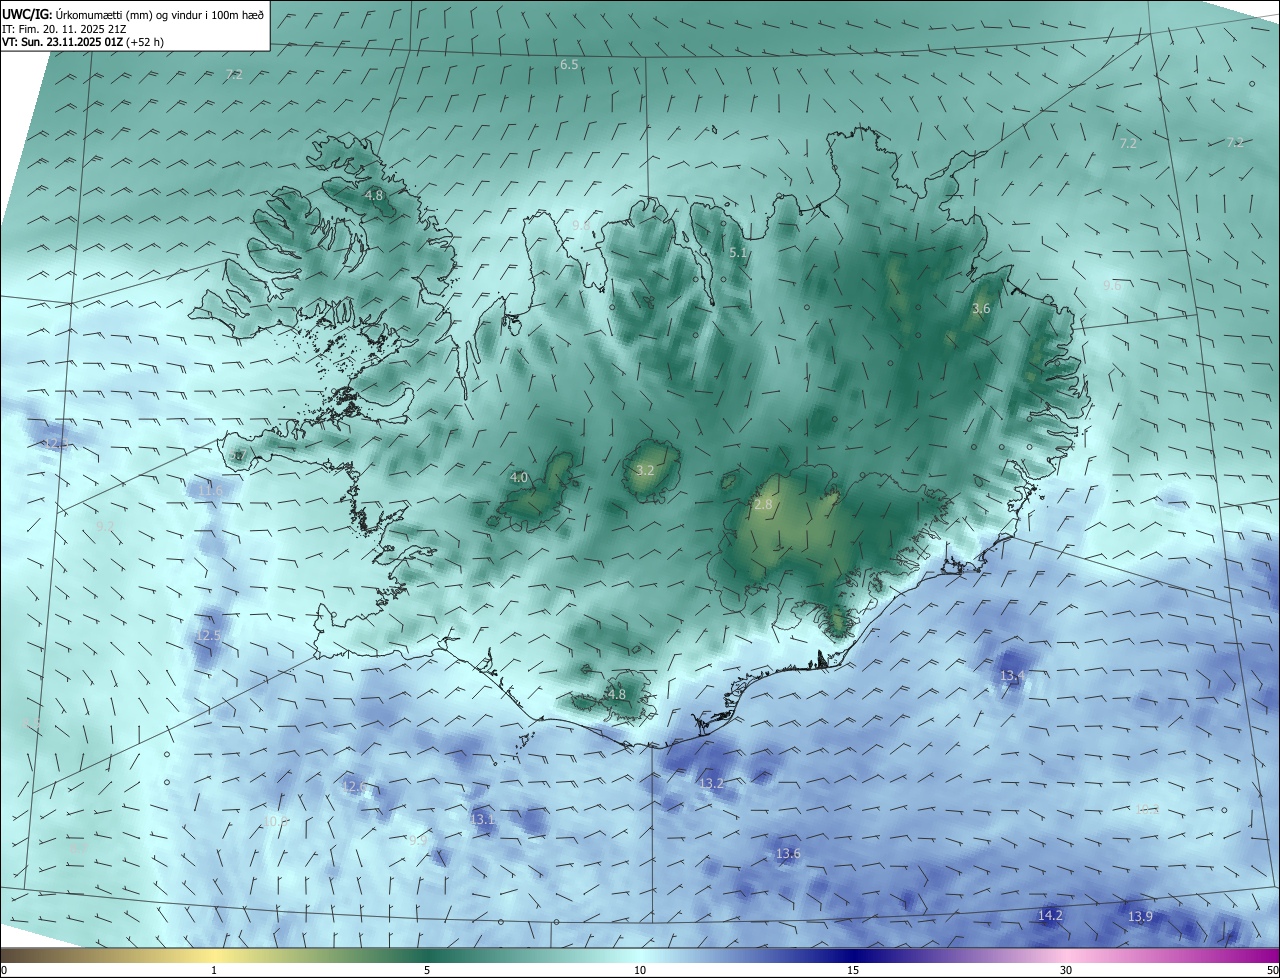Click the 'VT: Sun. 23.11.2025 01Z' valid time line

click(x=62, y=42)
